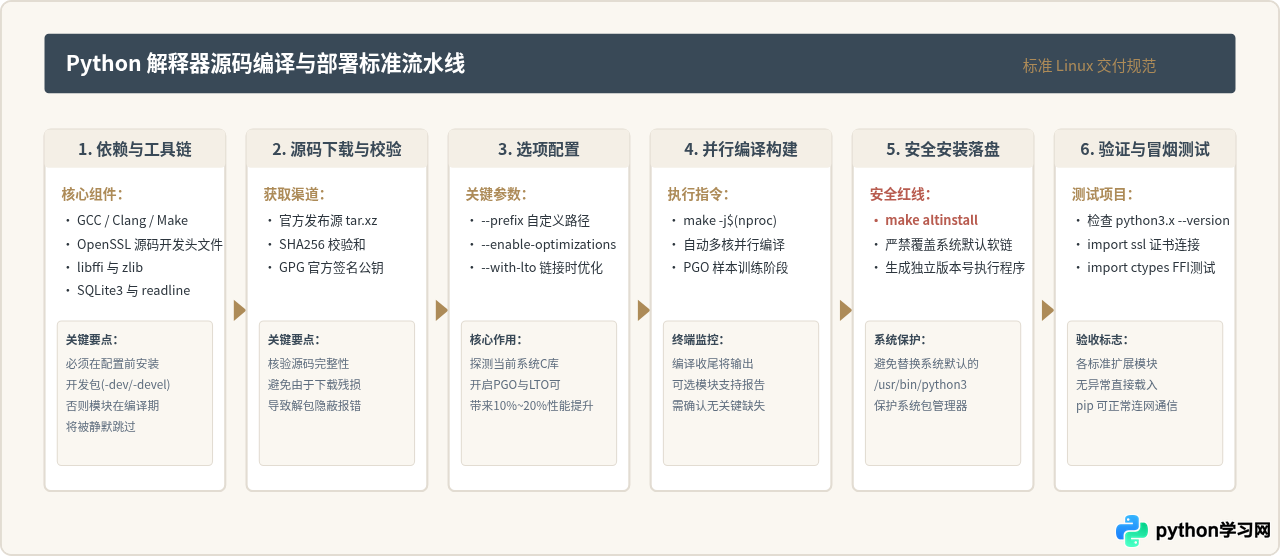The image size is (1280, 557).
Task: Click the "关键参数:" subheading
Action: (x=496, y=194)
